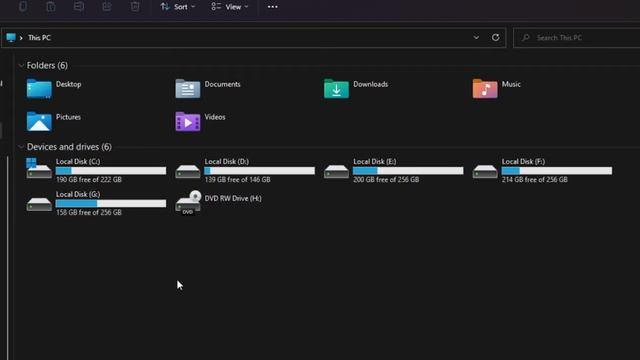
Task: Select the Pictures folder icon
Action: coord(39,122)
